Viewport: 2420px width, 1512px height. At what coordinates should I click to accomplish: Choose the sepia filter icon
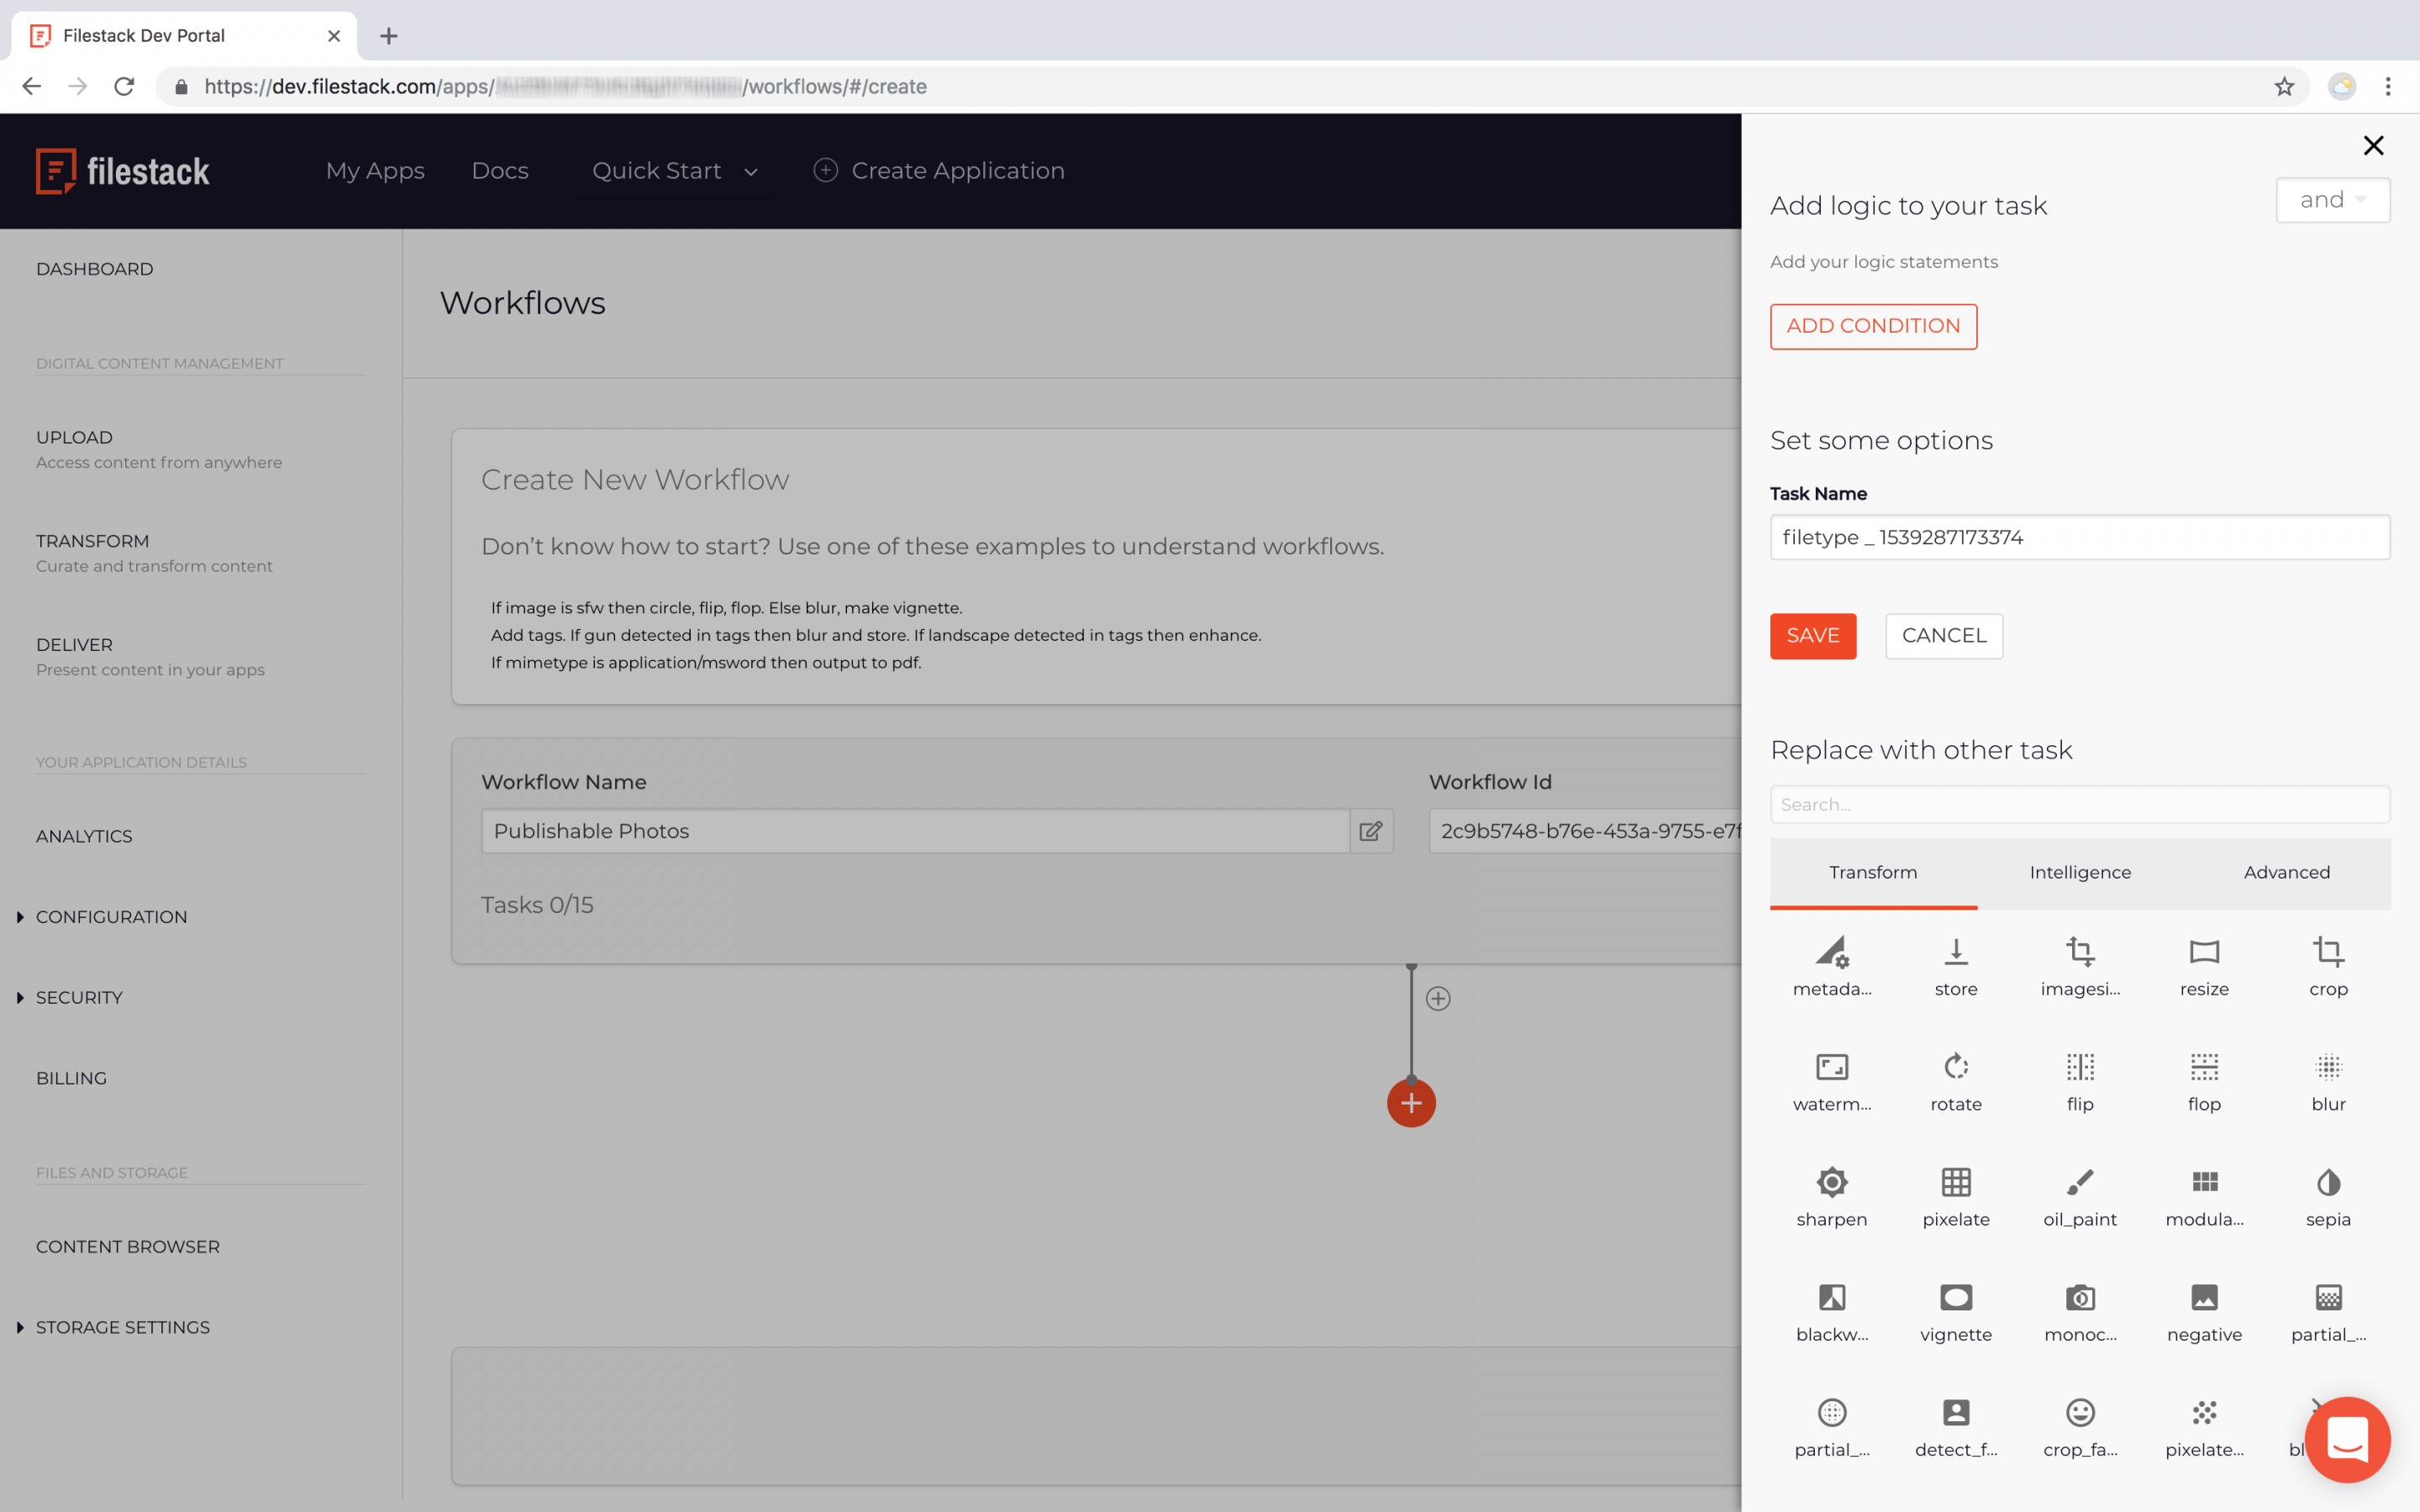[2327, 1183]
